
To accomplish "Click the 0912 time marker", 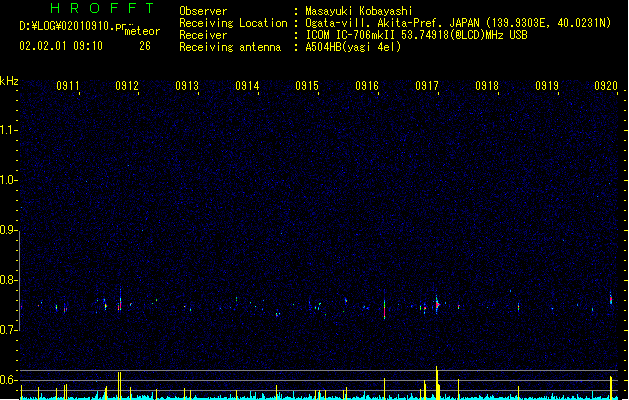I will point(127,86).
